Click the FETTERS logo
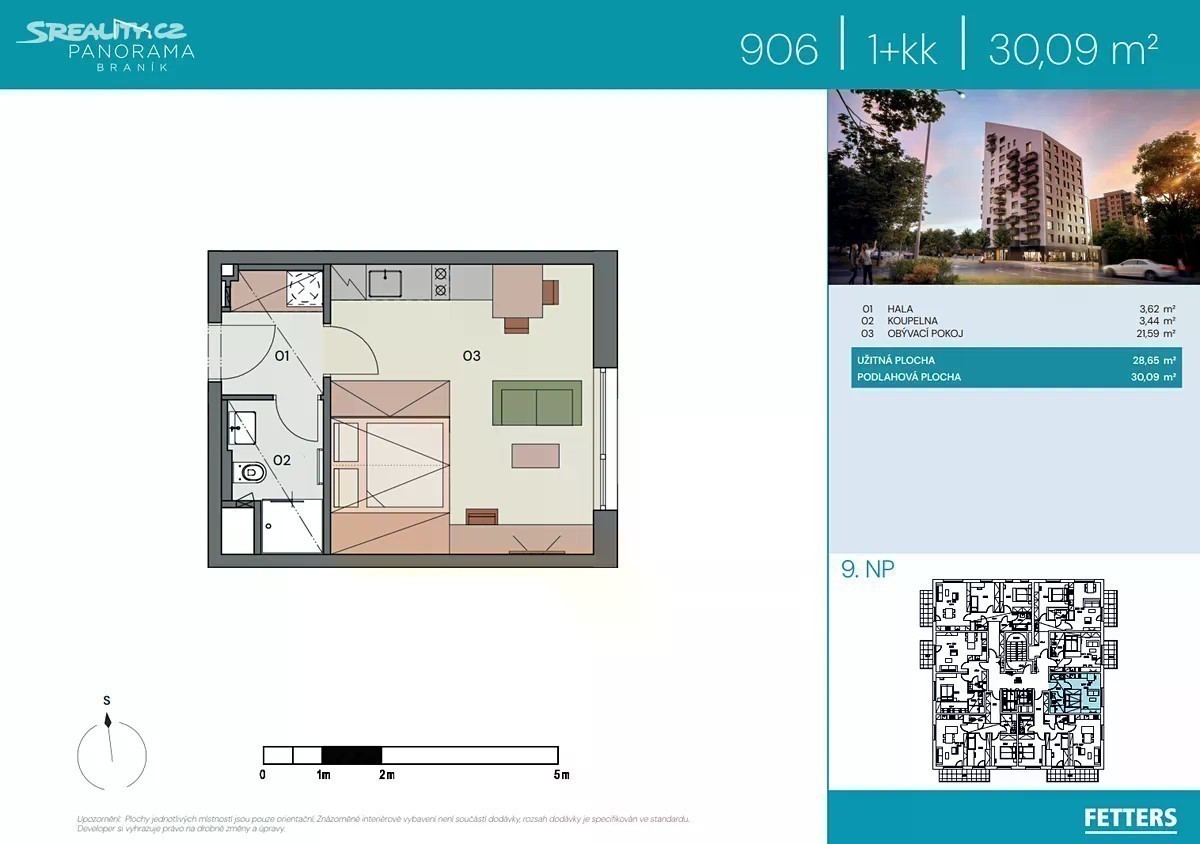Viewport: 1200px width, 844px height. [1130, 817]
